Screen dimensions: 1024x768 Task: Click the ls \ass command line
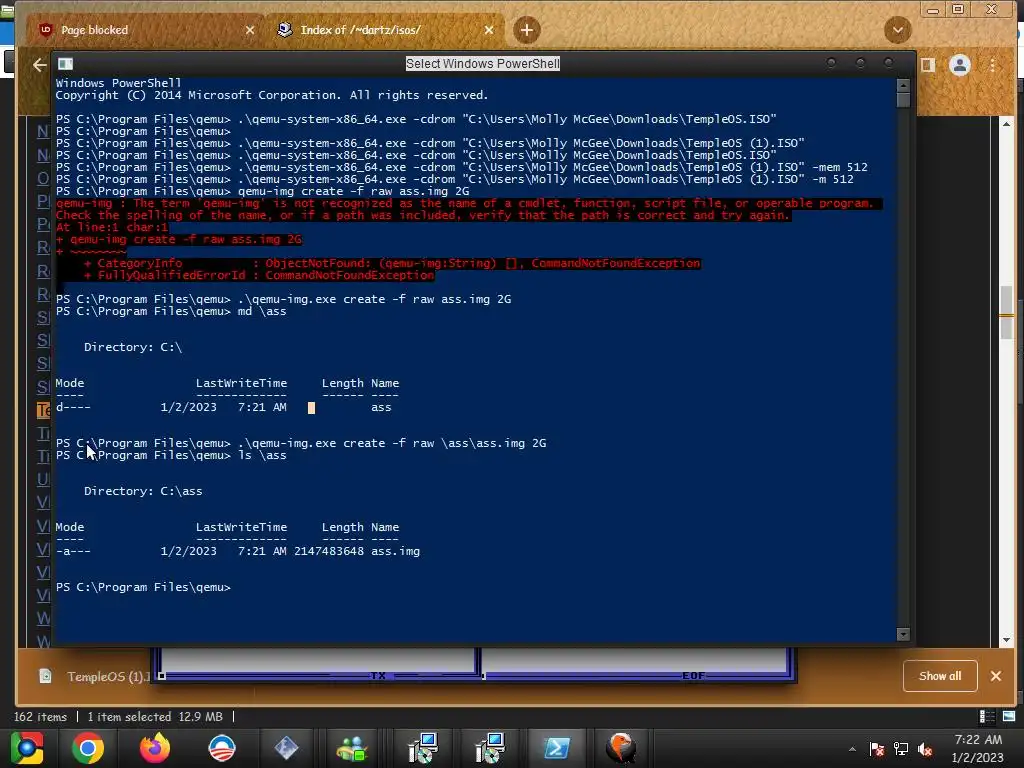[171, 455]
